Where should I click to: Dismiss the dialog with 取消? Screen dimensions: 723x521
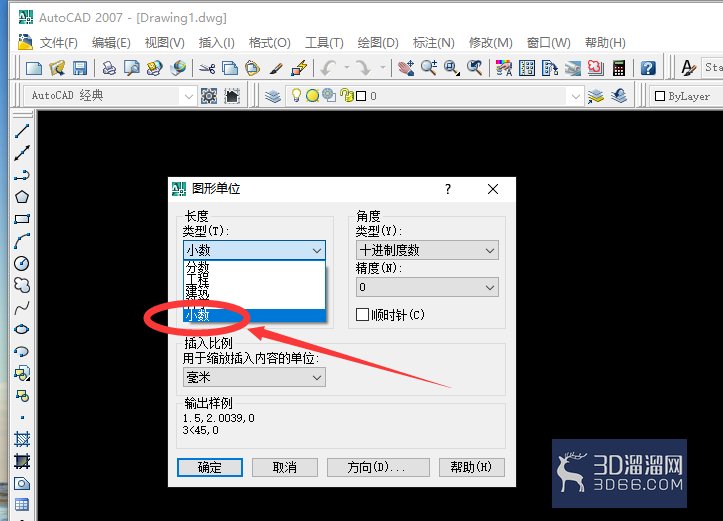tap(284, 468)
